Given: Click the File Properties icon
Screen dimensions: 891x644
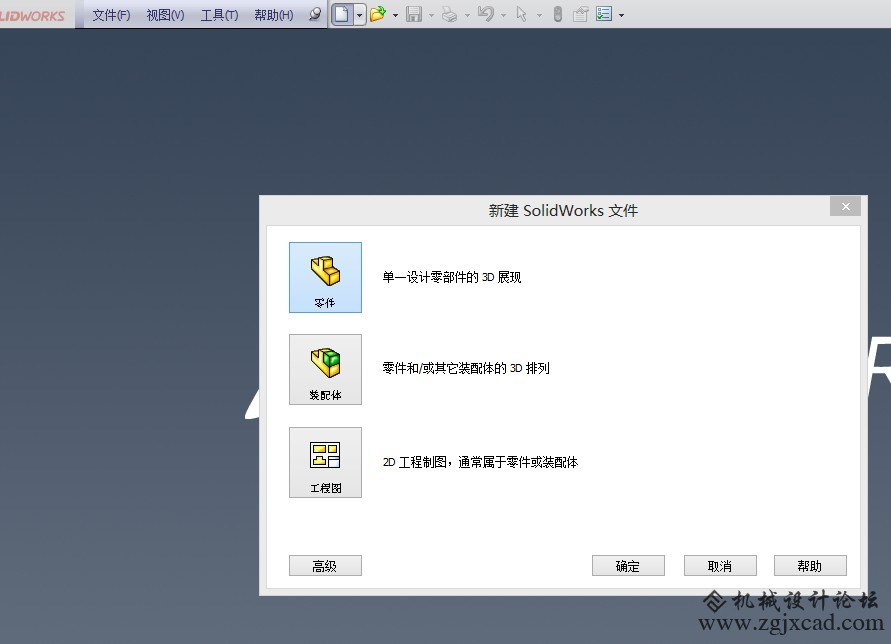Looking at the screenshot, I should click(580, 14).
